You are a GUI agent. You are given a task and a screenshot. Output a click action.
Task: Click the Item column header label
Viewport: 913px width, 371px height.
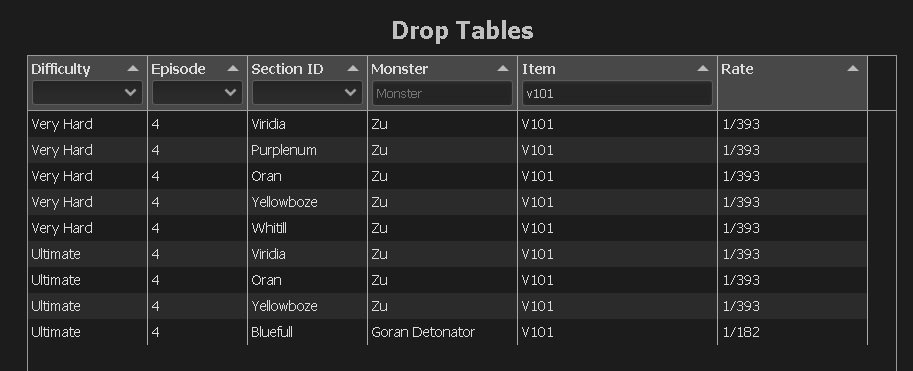[539, 69]
